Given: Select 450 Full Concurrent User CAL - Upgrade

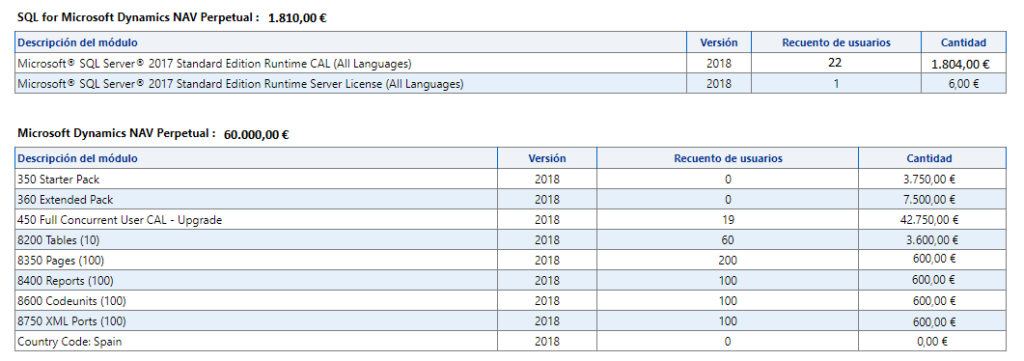Looking at the screenshot, I should click(x=120, y=220).
